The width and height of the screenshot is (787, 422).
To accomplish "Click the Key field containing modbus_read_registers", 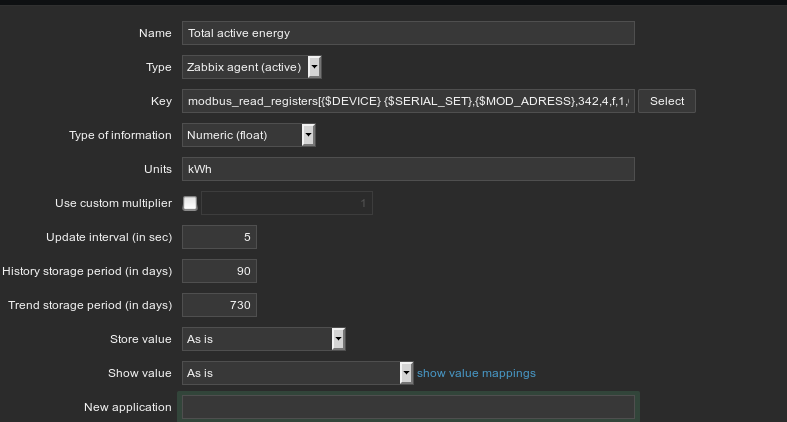I will [408, 101].
